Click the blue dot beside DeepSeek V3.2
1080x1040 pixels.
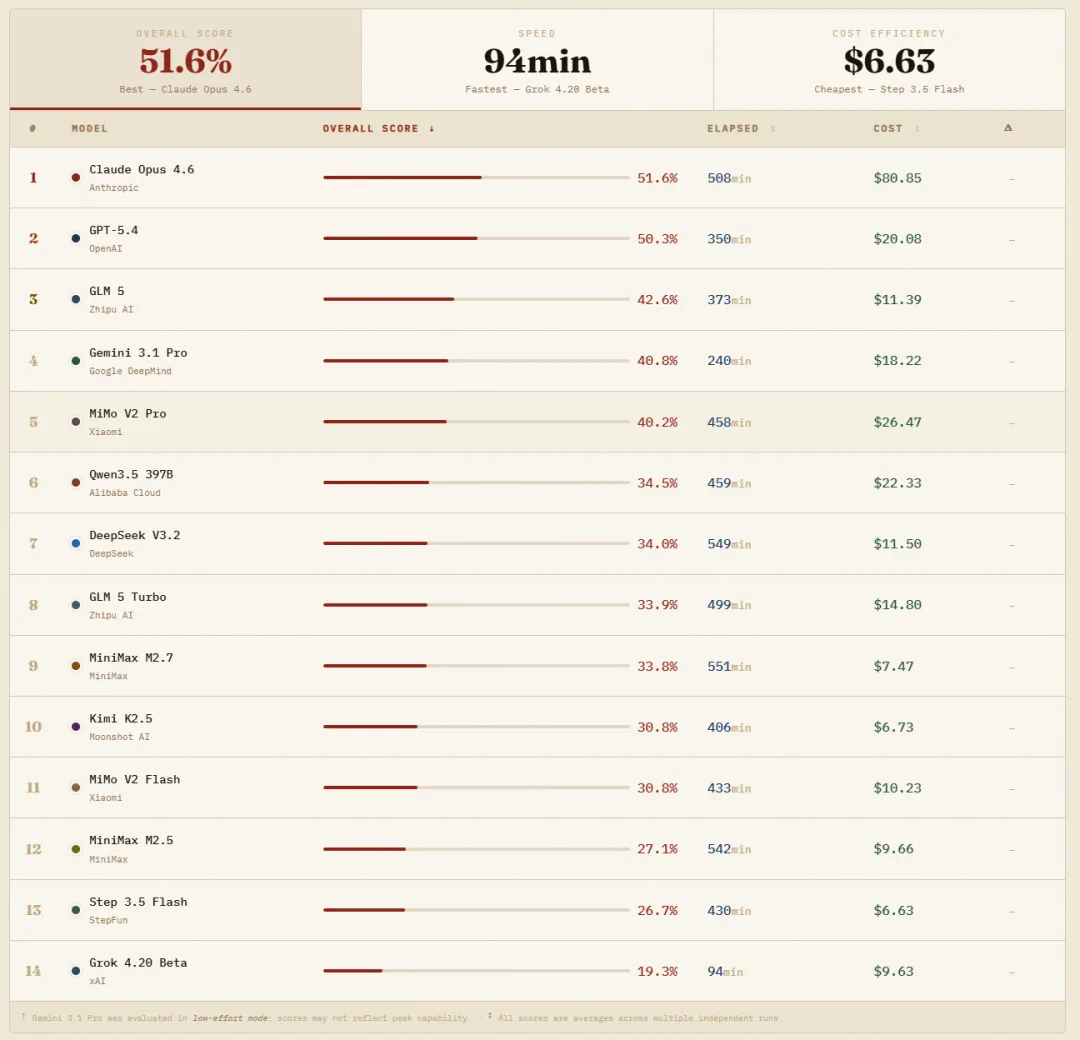click(76, 543)
